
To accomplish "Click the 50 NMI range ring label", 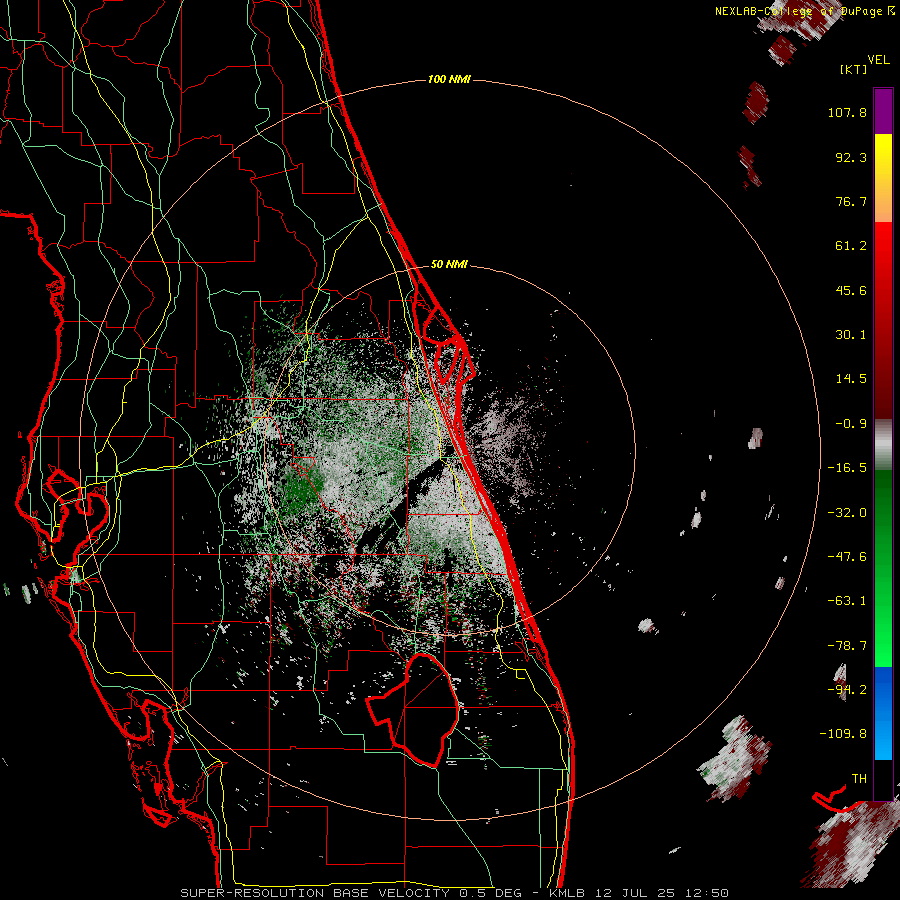I will coord(449,264).
